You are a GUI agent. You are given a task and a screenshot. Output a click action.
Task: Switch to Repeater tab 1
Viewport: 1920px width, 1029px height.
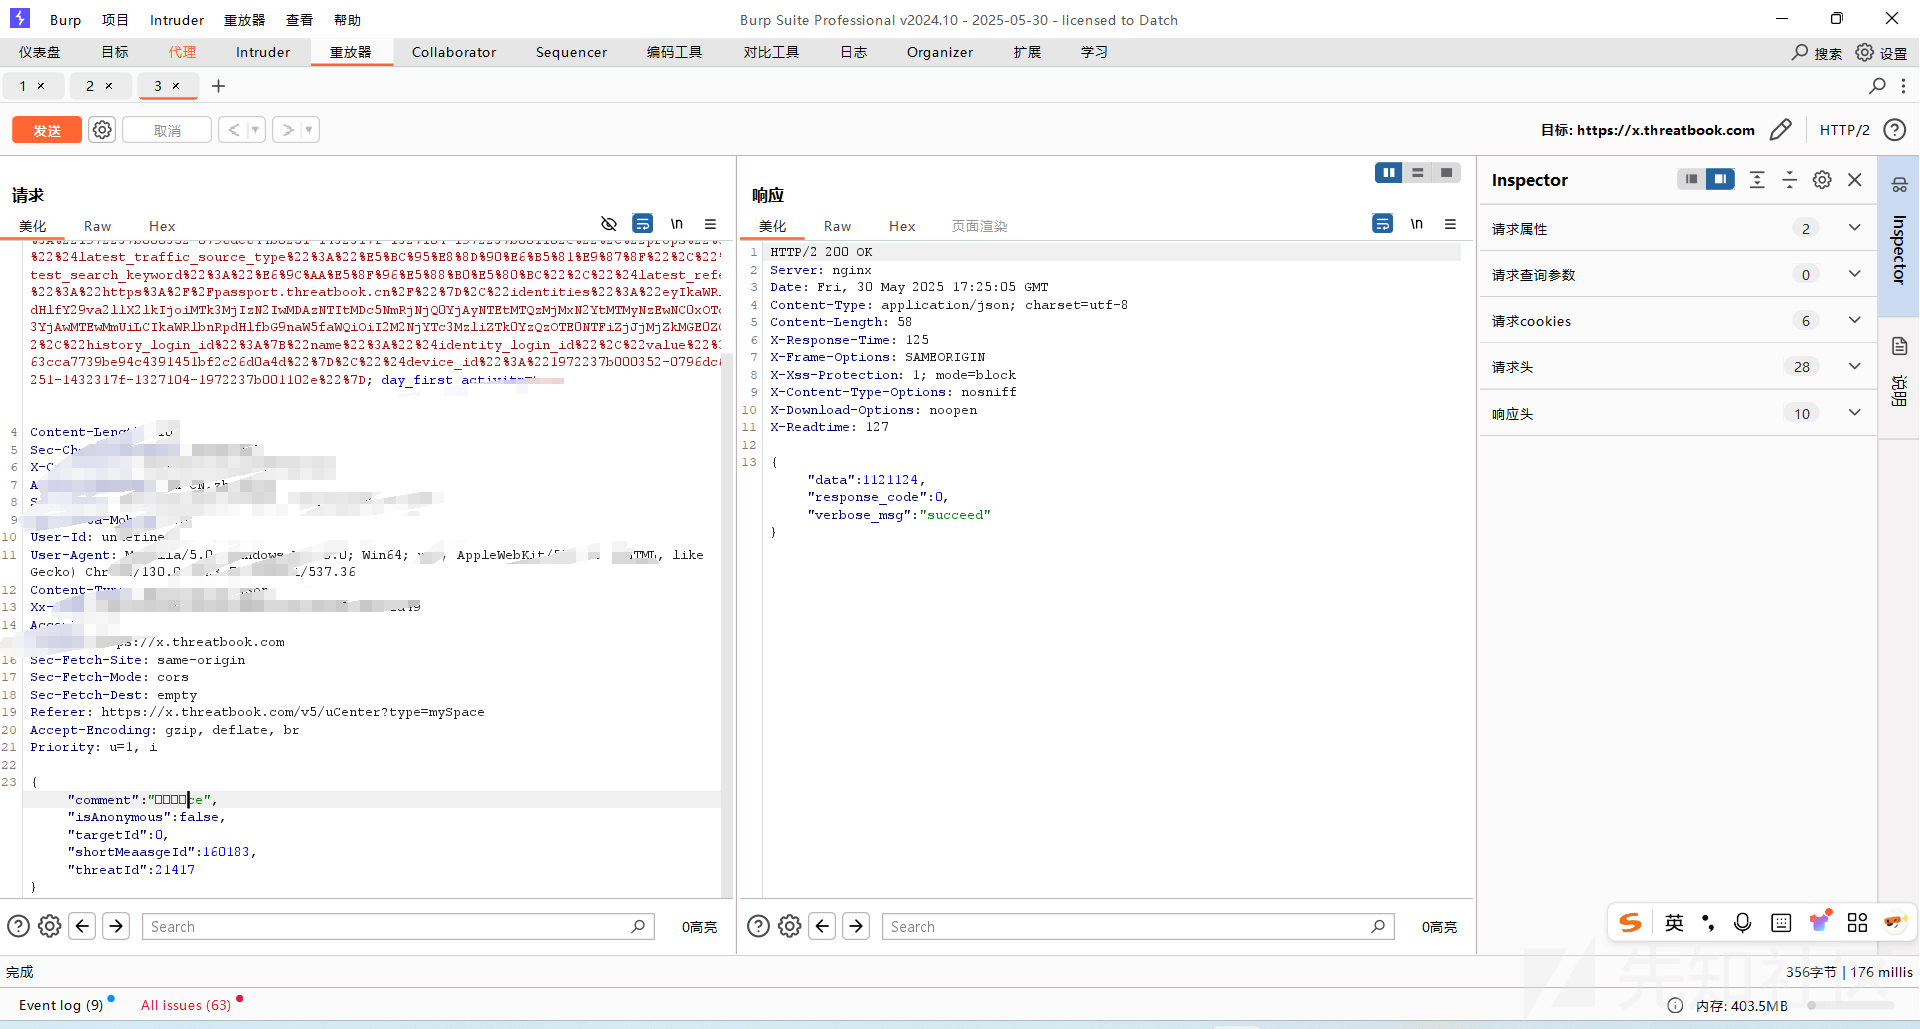coord(23,86)
